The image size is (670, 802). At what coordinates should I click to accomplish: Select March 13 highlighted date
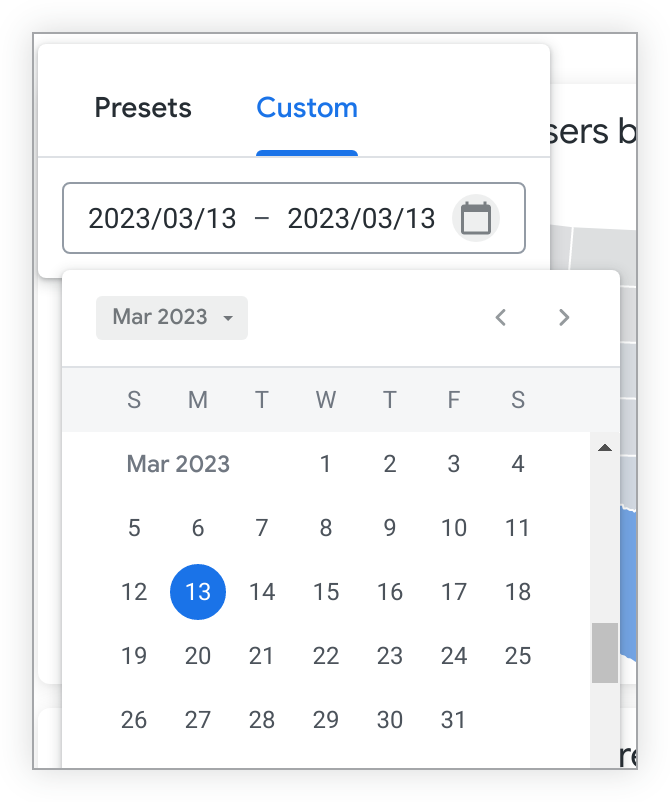(x=198, y=592)
